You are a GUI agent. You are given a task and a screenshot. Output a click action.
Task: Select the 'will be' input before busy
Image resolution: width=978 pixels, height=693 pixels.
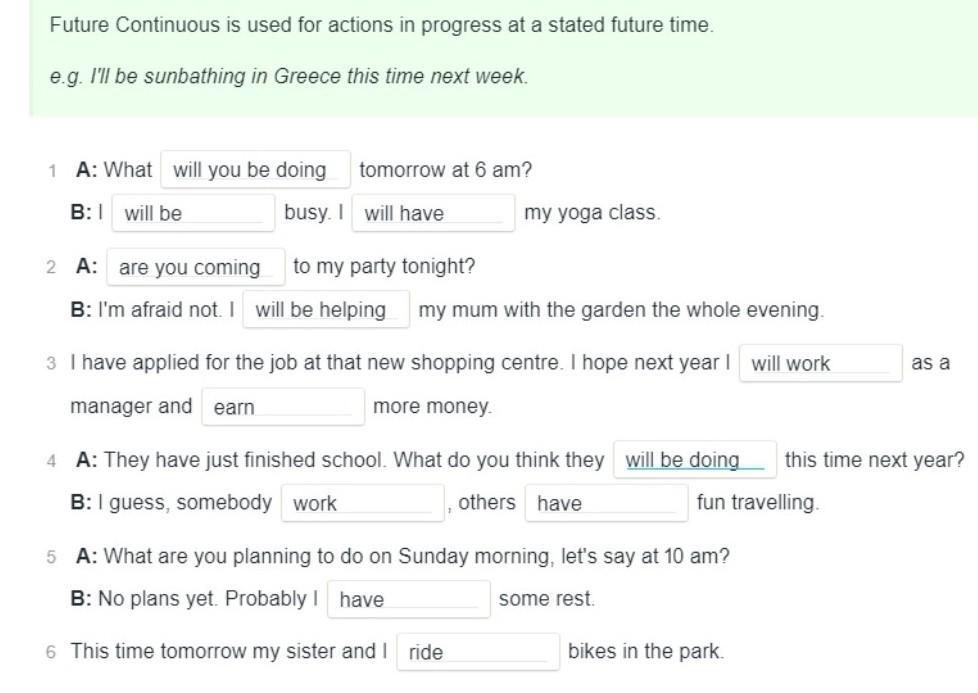193,213
